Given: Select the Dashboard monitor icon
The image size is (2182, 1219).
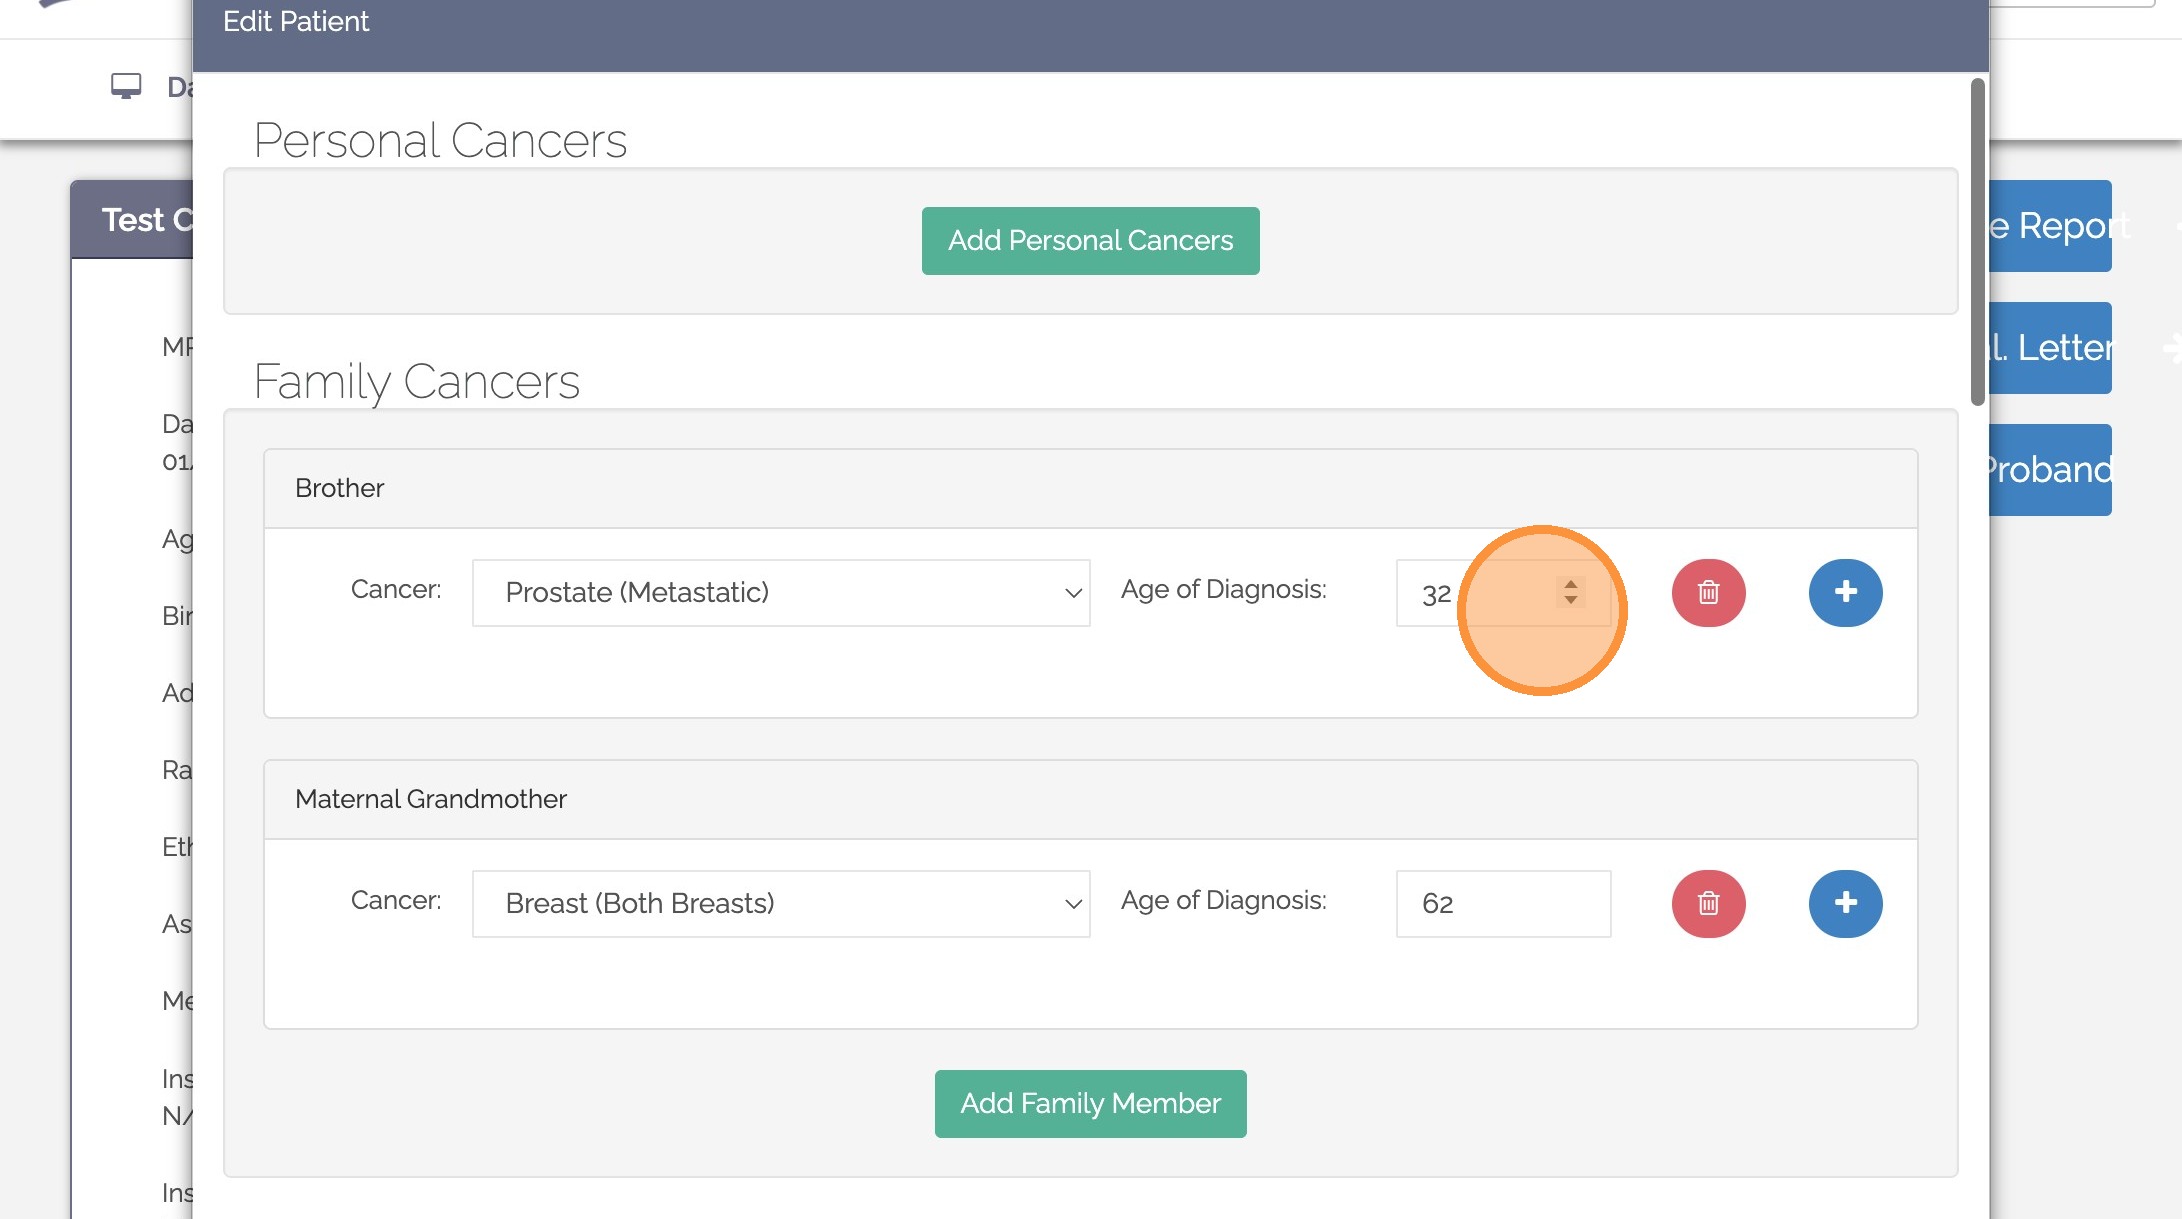Looking at the screenshot, I should [x=124, y=86].
